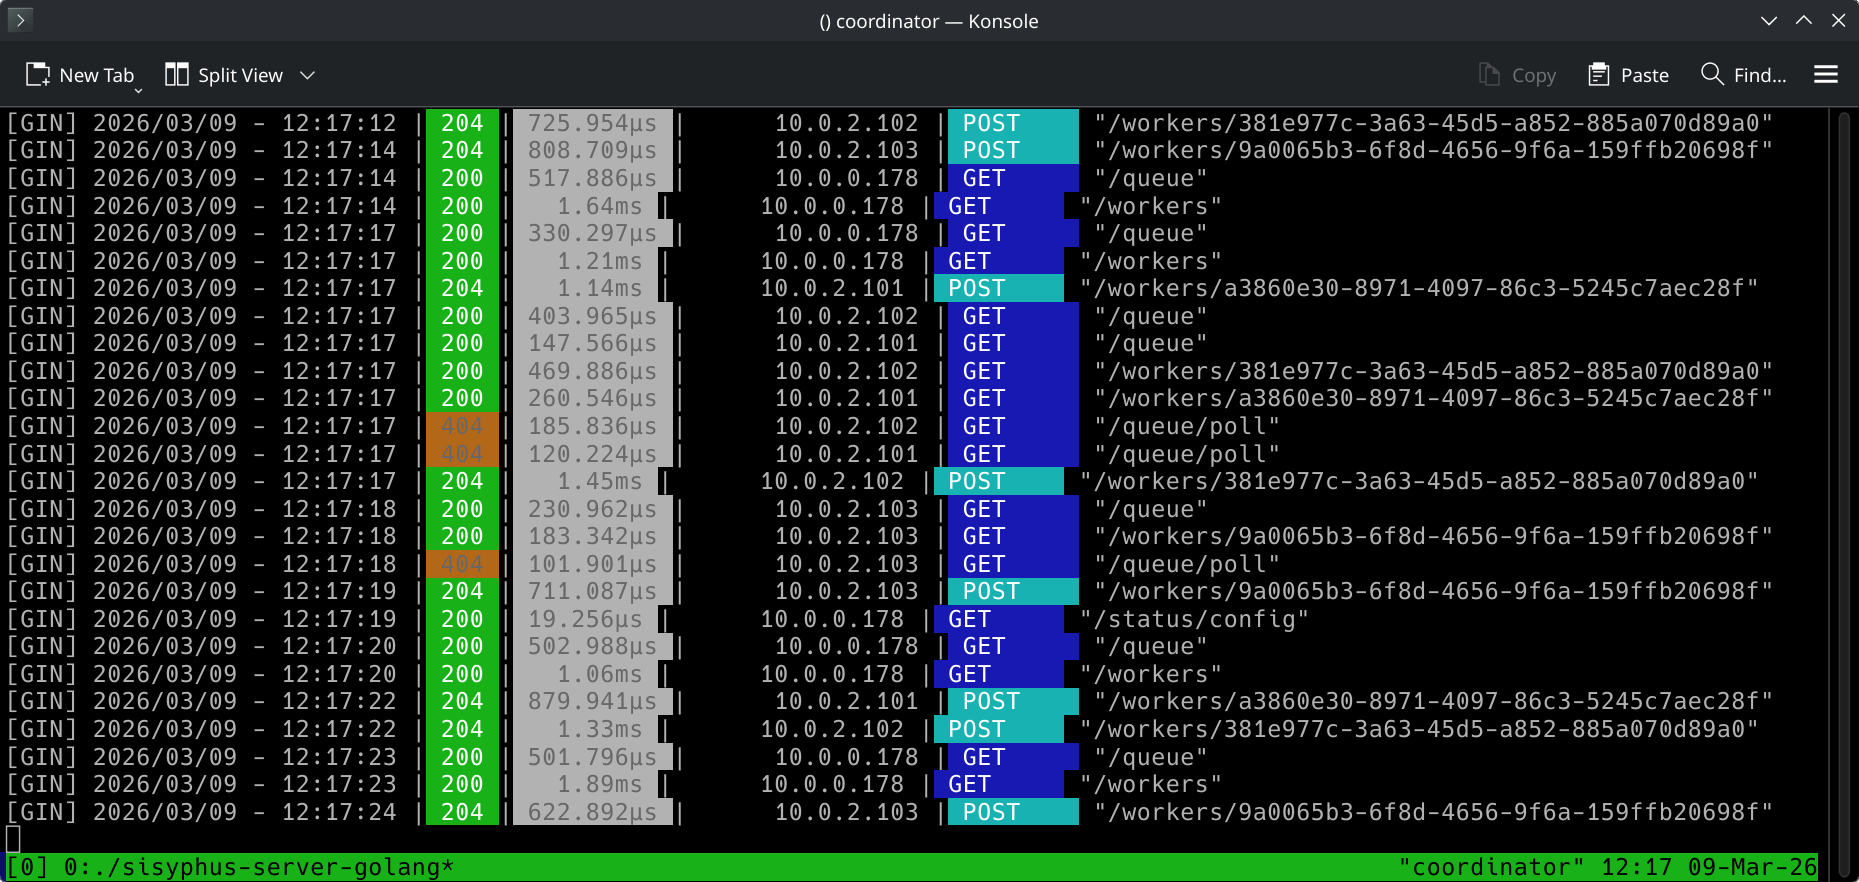The height and width of the screenshot is (882, 1859).
Task: Click the Paste clipboard icon
Action: pos(1598,75)
